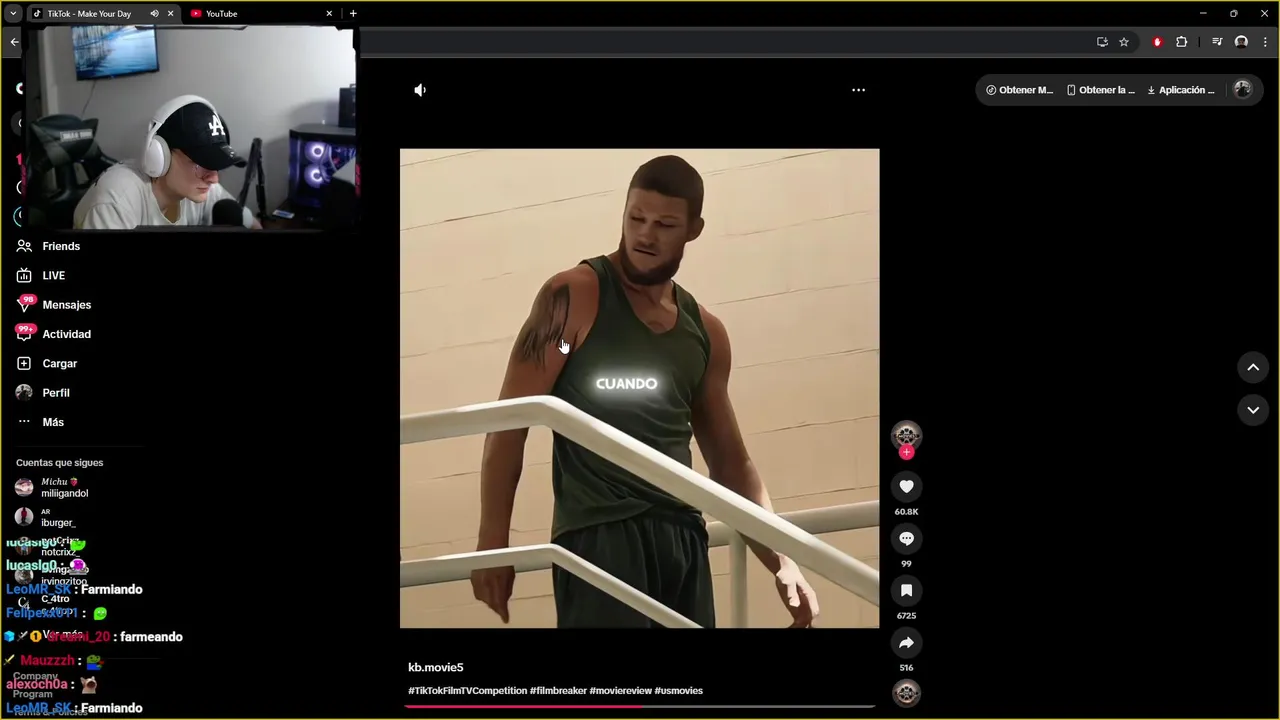Open TikTok profile avatar in top pill

tap(1243, 89)
